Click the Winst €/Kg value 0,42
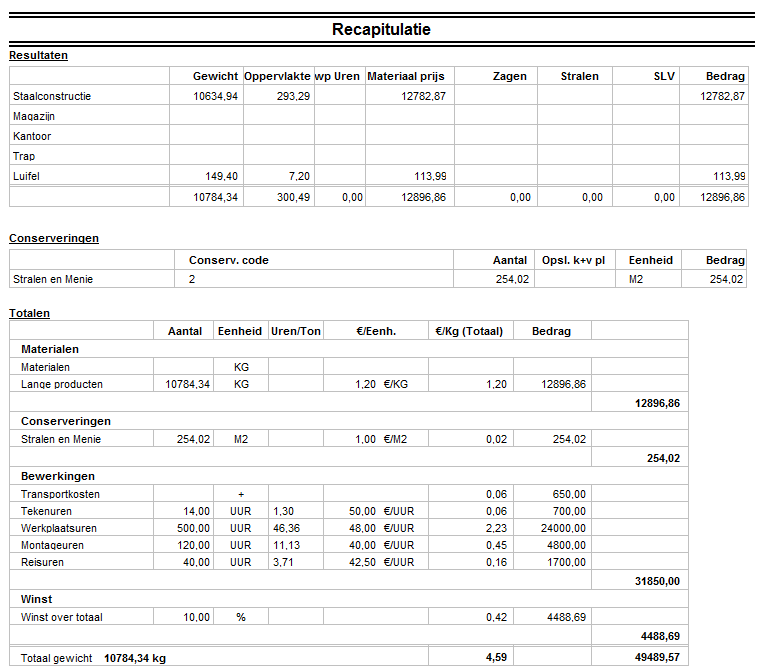The width and height of the screenshot is (762, 668). (x=496, y=617)
